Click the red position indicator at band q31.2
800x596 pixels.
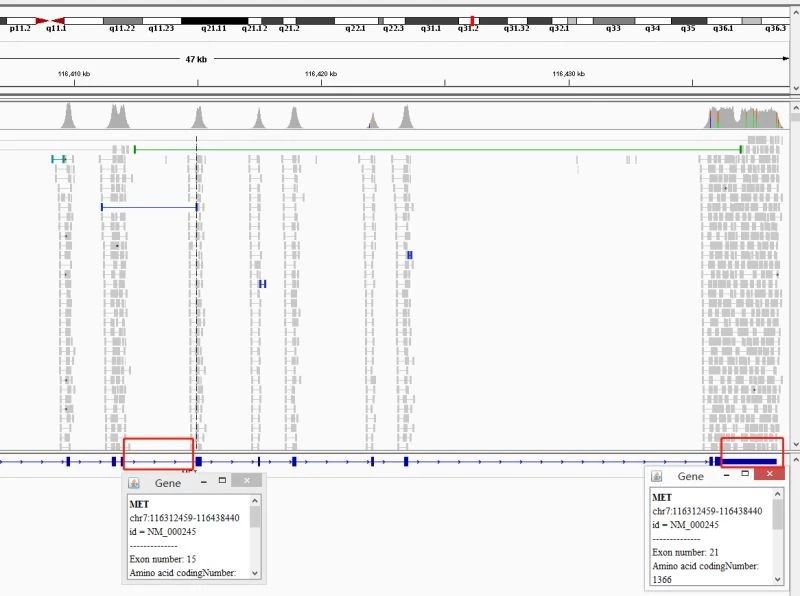pyautogui.click(x=472, y=19)
